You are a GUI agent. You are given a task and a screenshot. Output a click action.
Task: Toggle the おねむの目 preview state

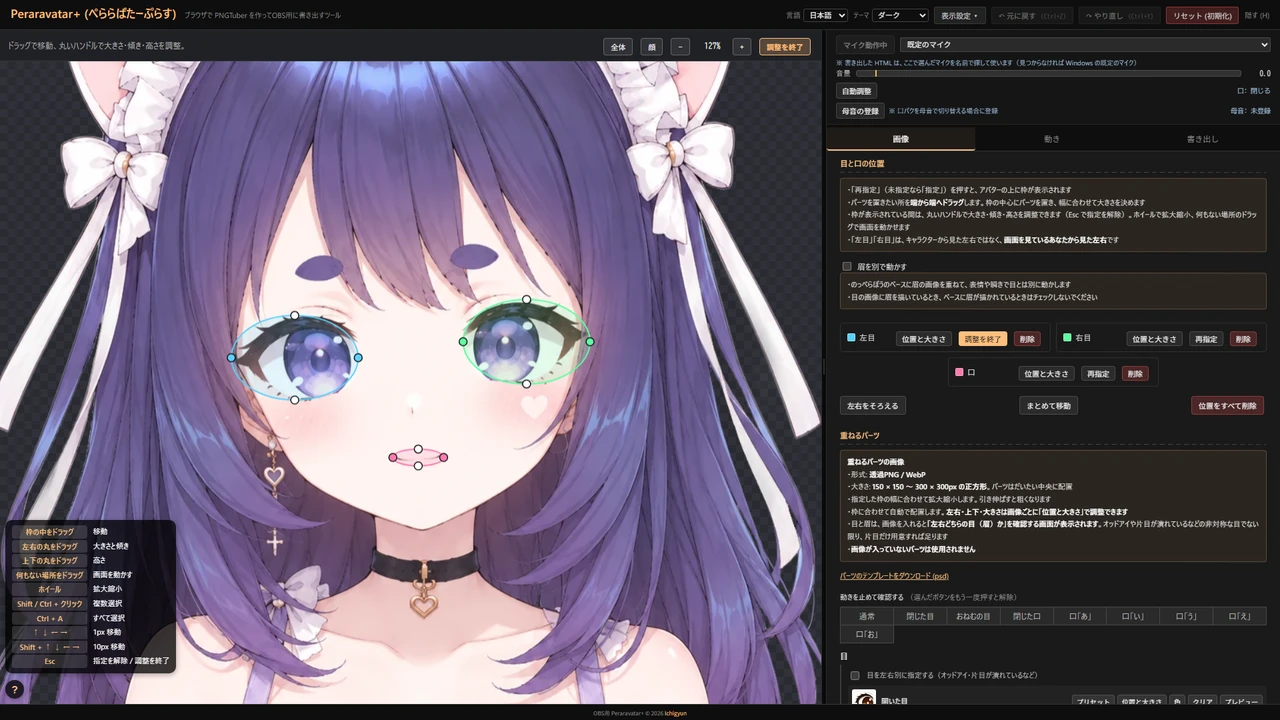point(973,616)
